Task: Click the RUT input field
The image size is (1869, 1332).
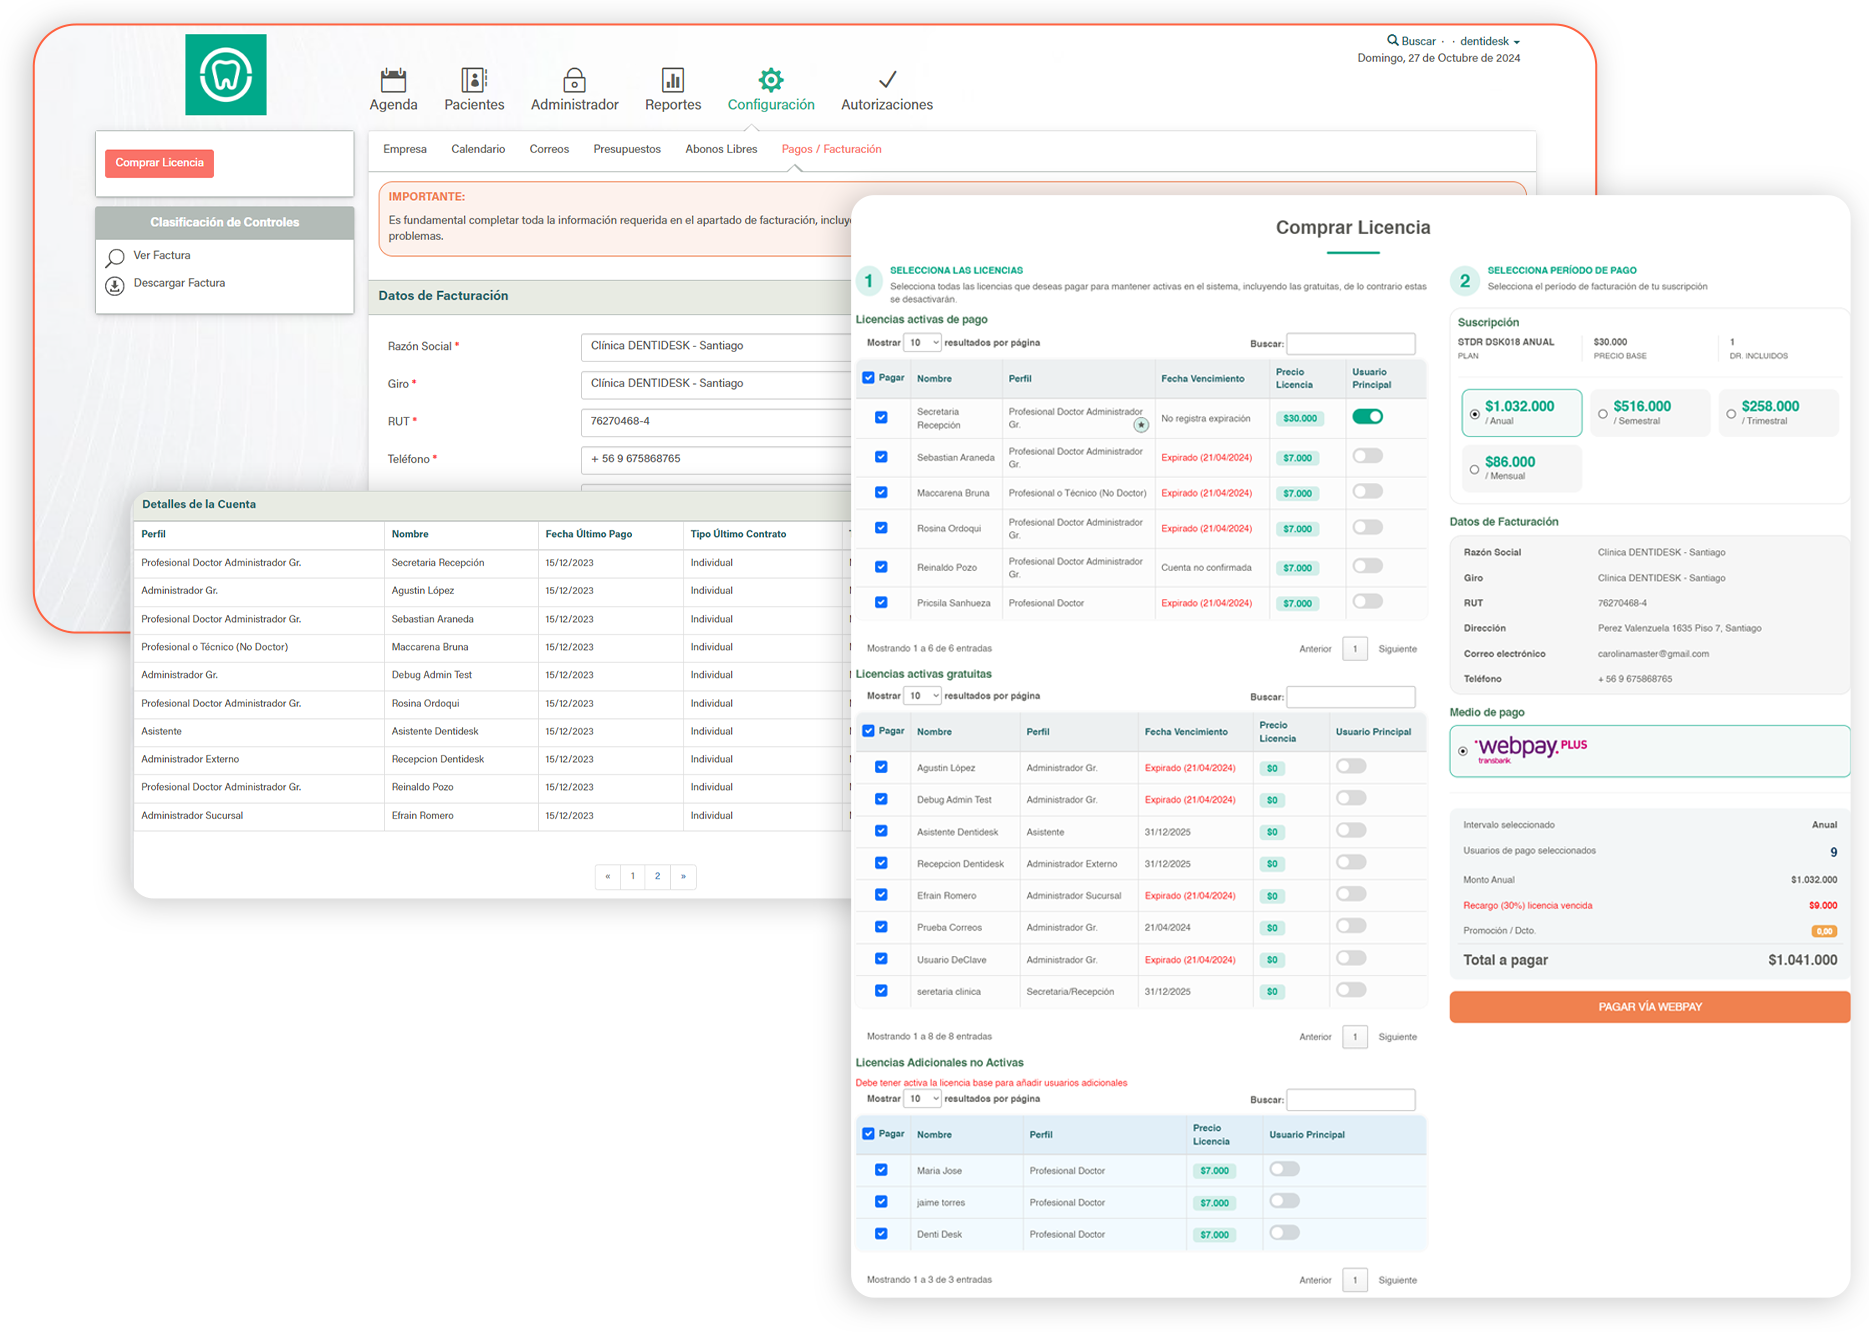Action: click(715, 421)
